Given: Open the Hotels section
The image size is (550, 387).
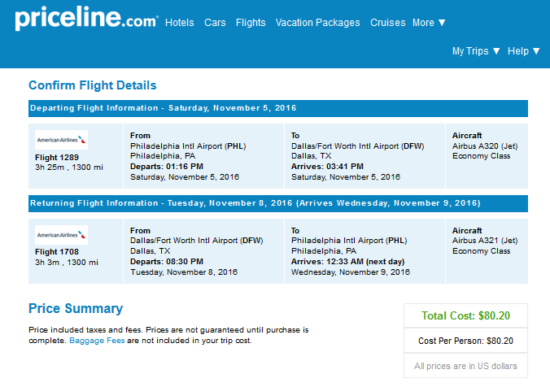Looking at the screenshot, I should 180,23.
